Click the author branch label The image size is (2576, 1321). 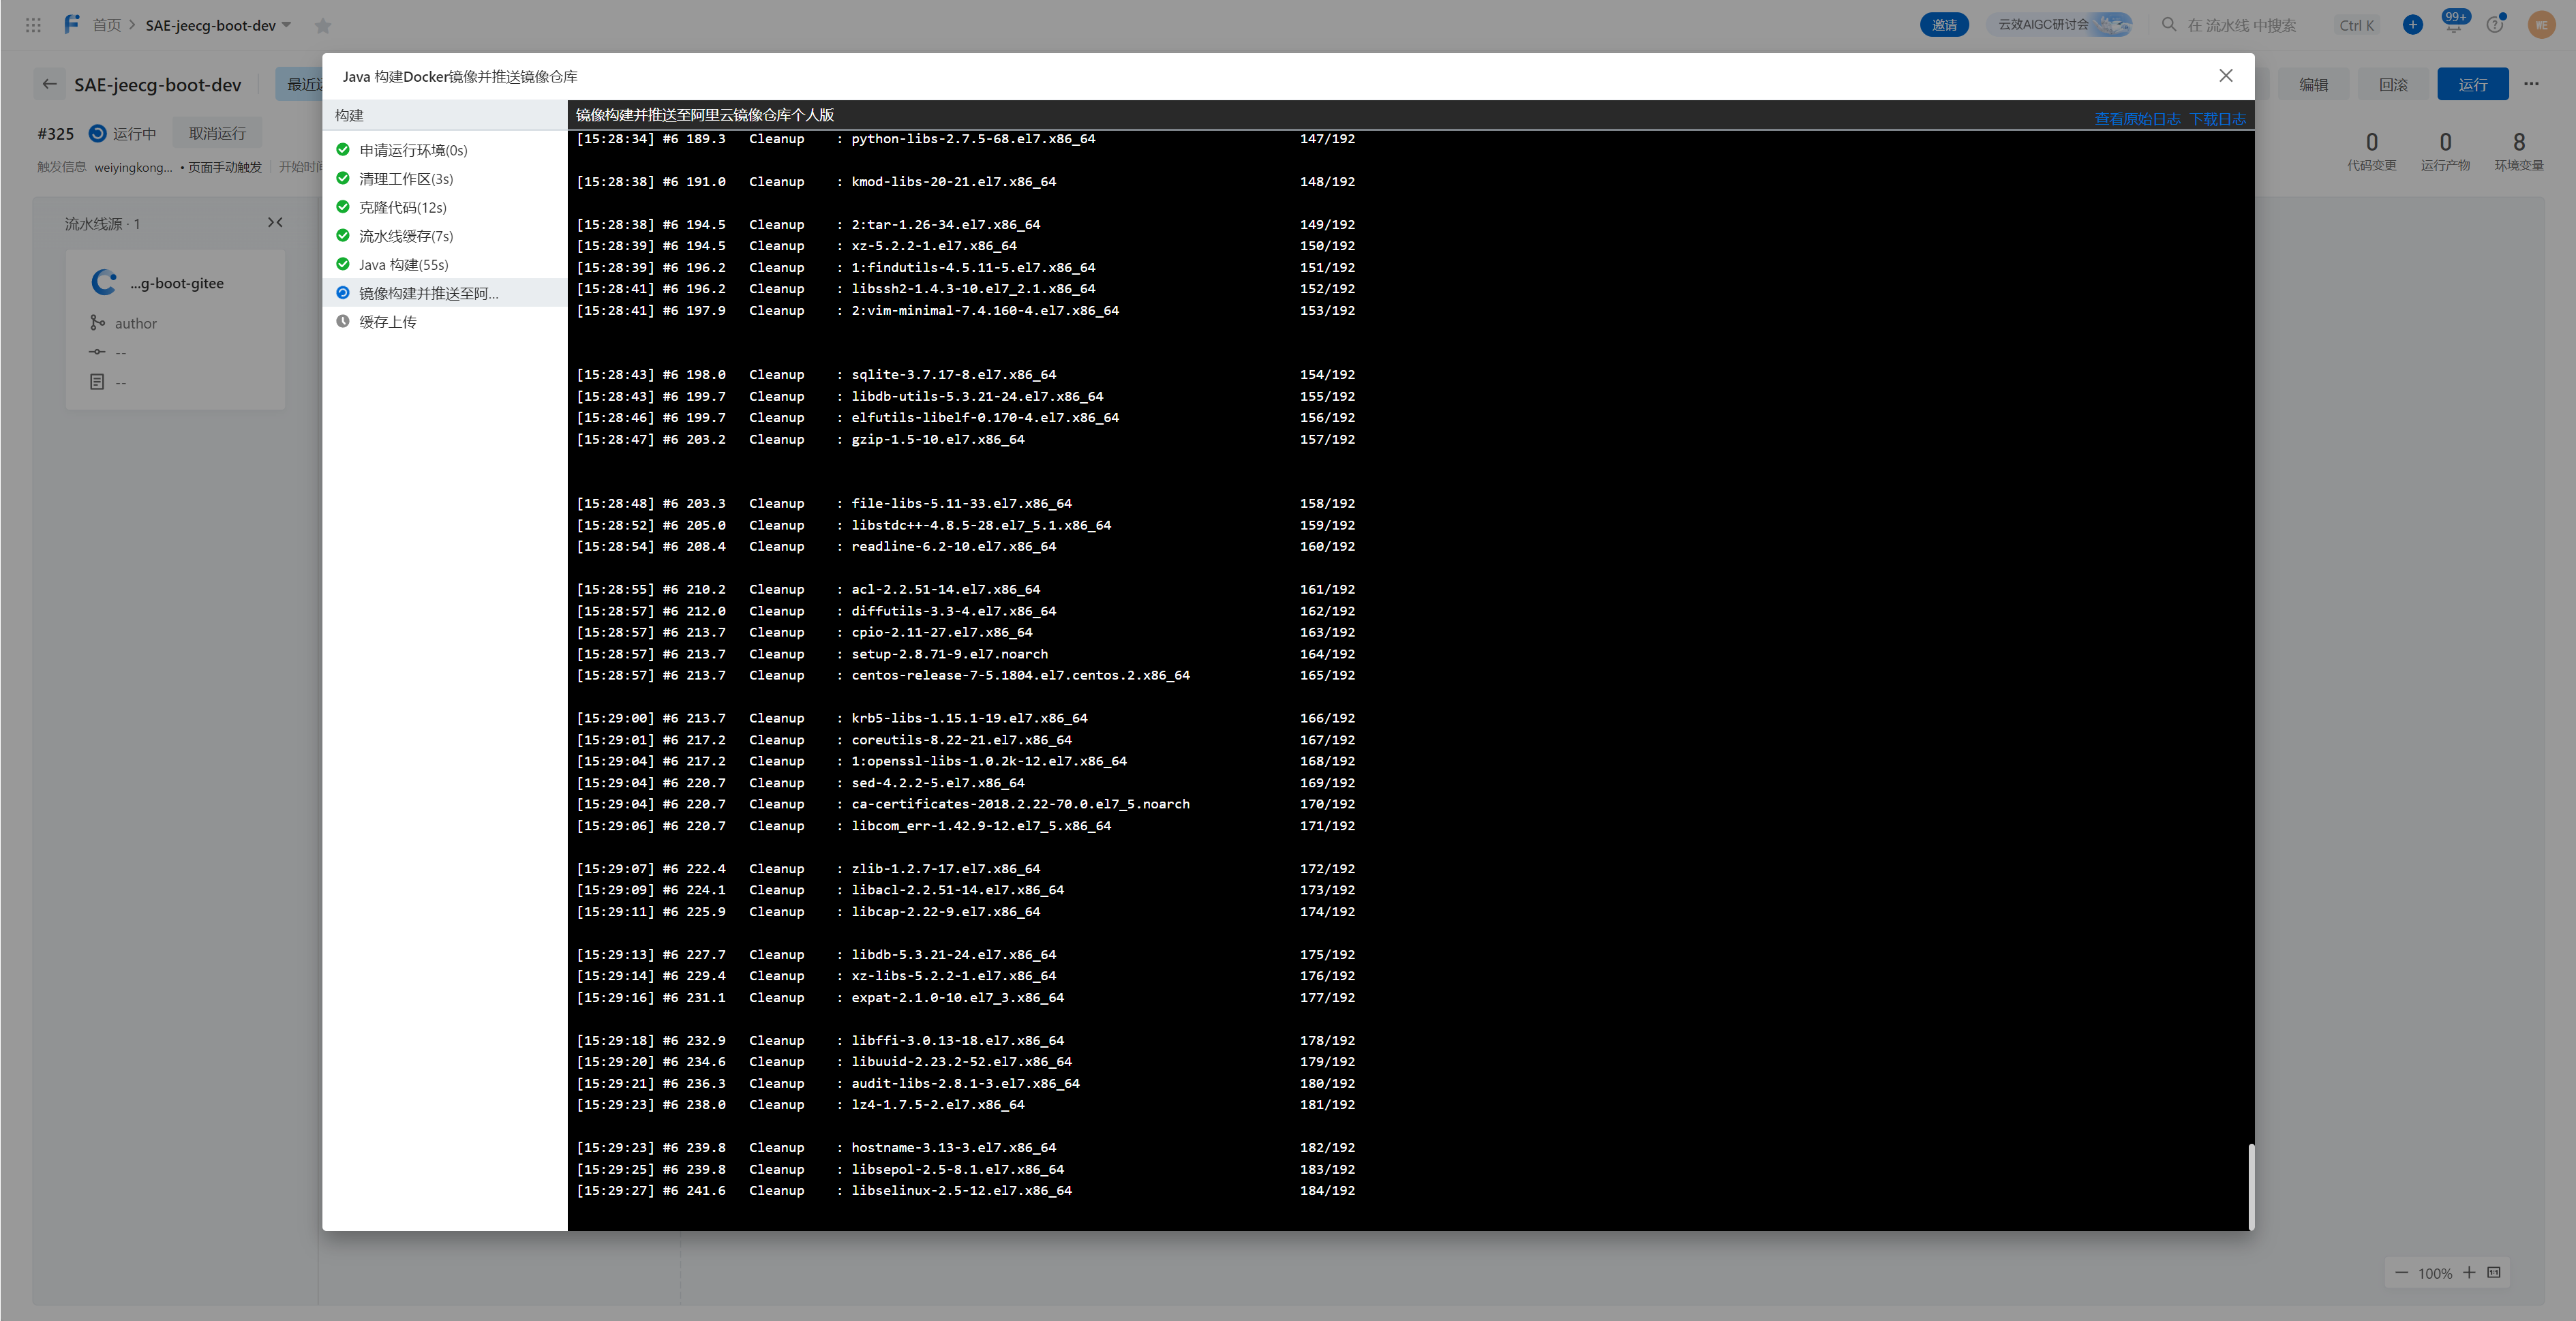136,323
